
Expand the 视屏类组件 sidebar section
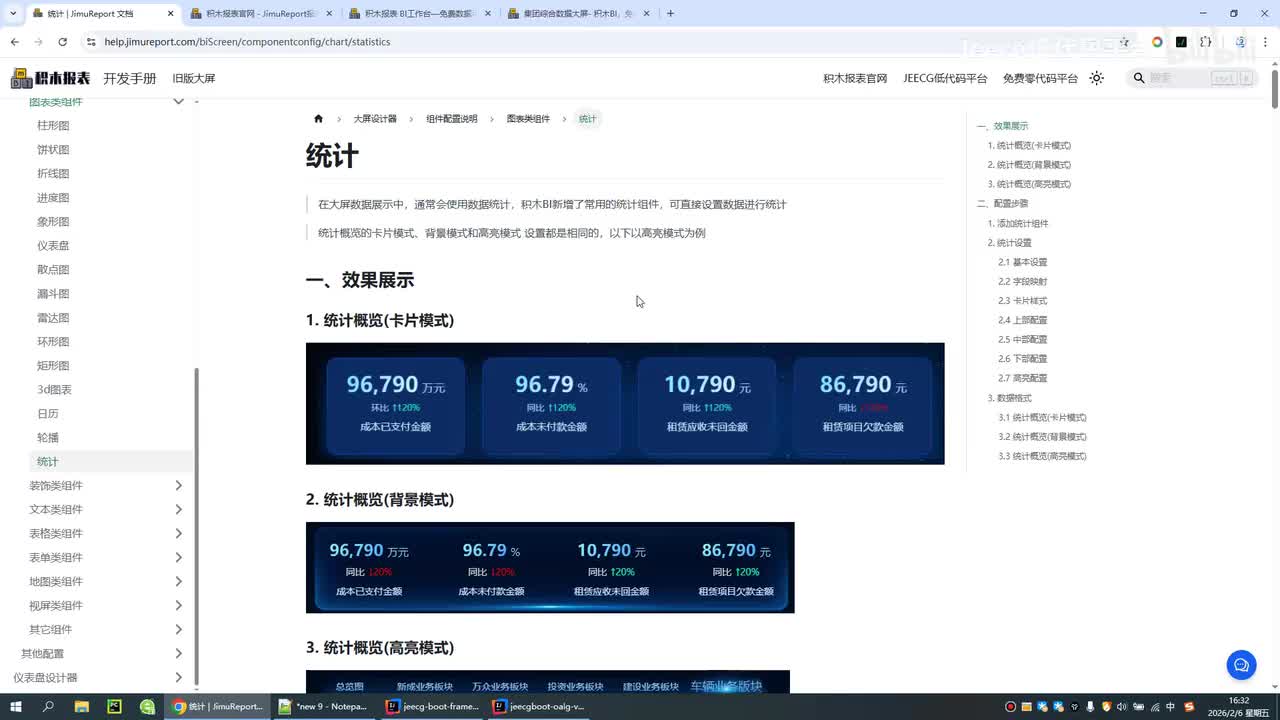pos(179,606)
